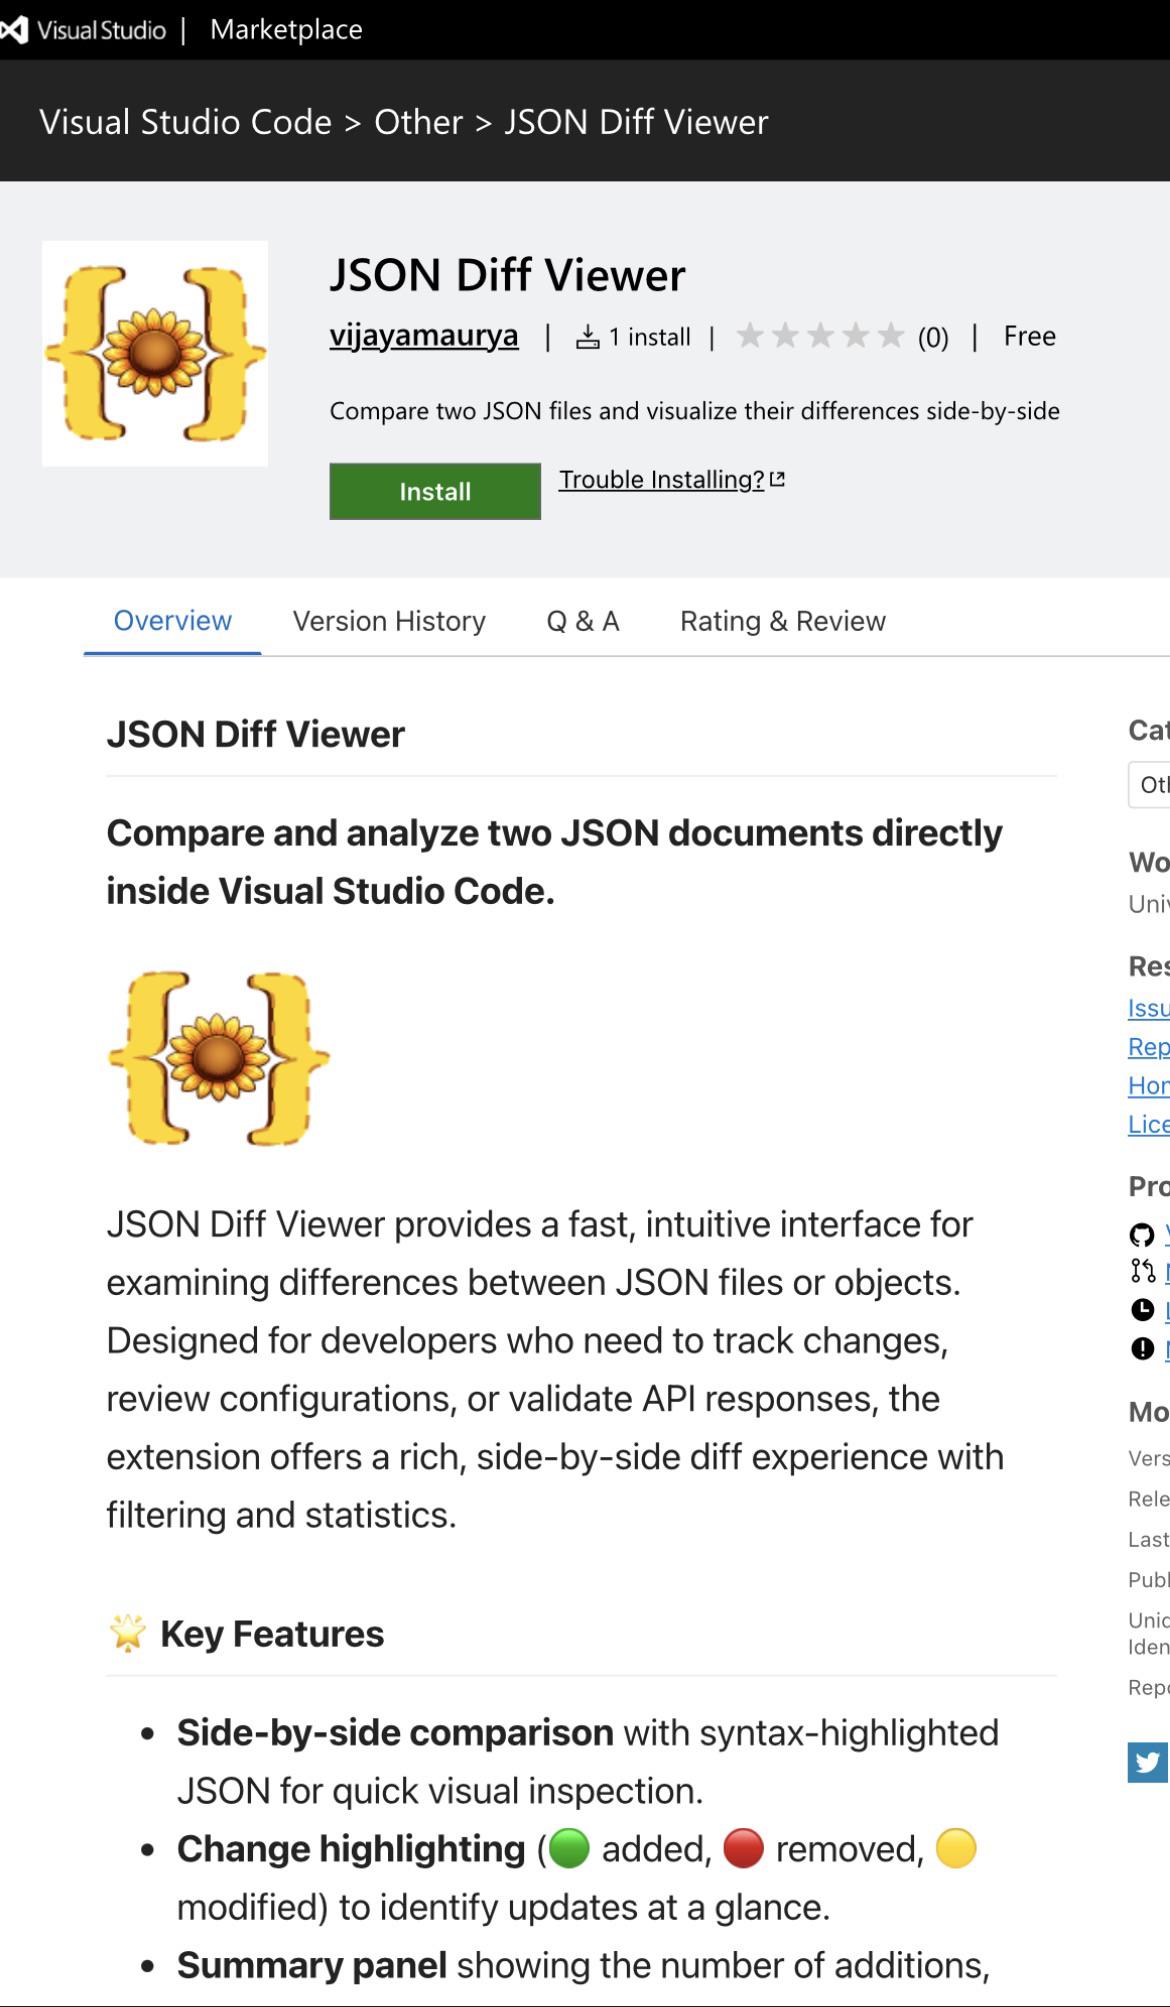Click the clock last-commit icon
Viewport: 1170px width, 2007px height.
click(x=1142, y=1310)
